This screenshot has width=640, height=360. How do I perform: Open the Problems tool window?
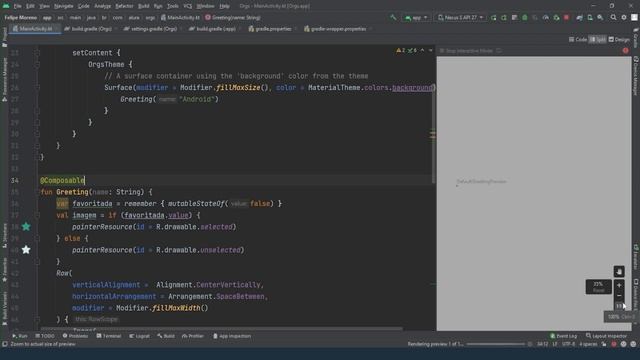point(75,336)
